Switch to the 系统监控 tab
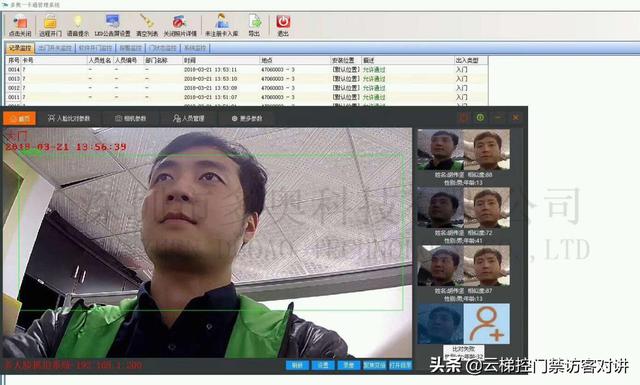 tap(195, 48)
